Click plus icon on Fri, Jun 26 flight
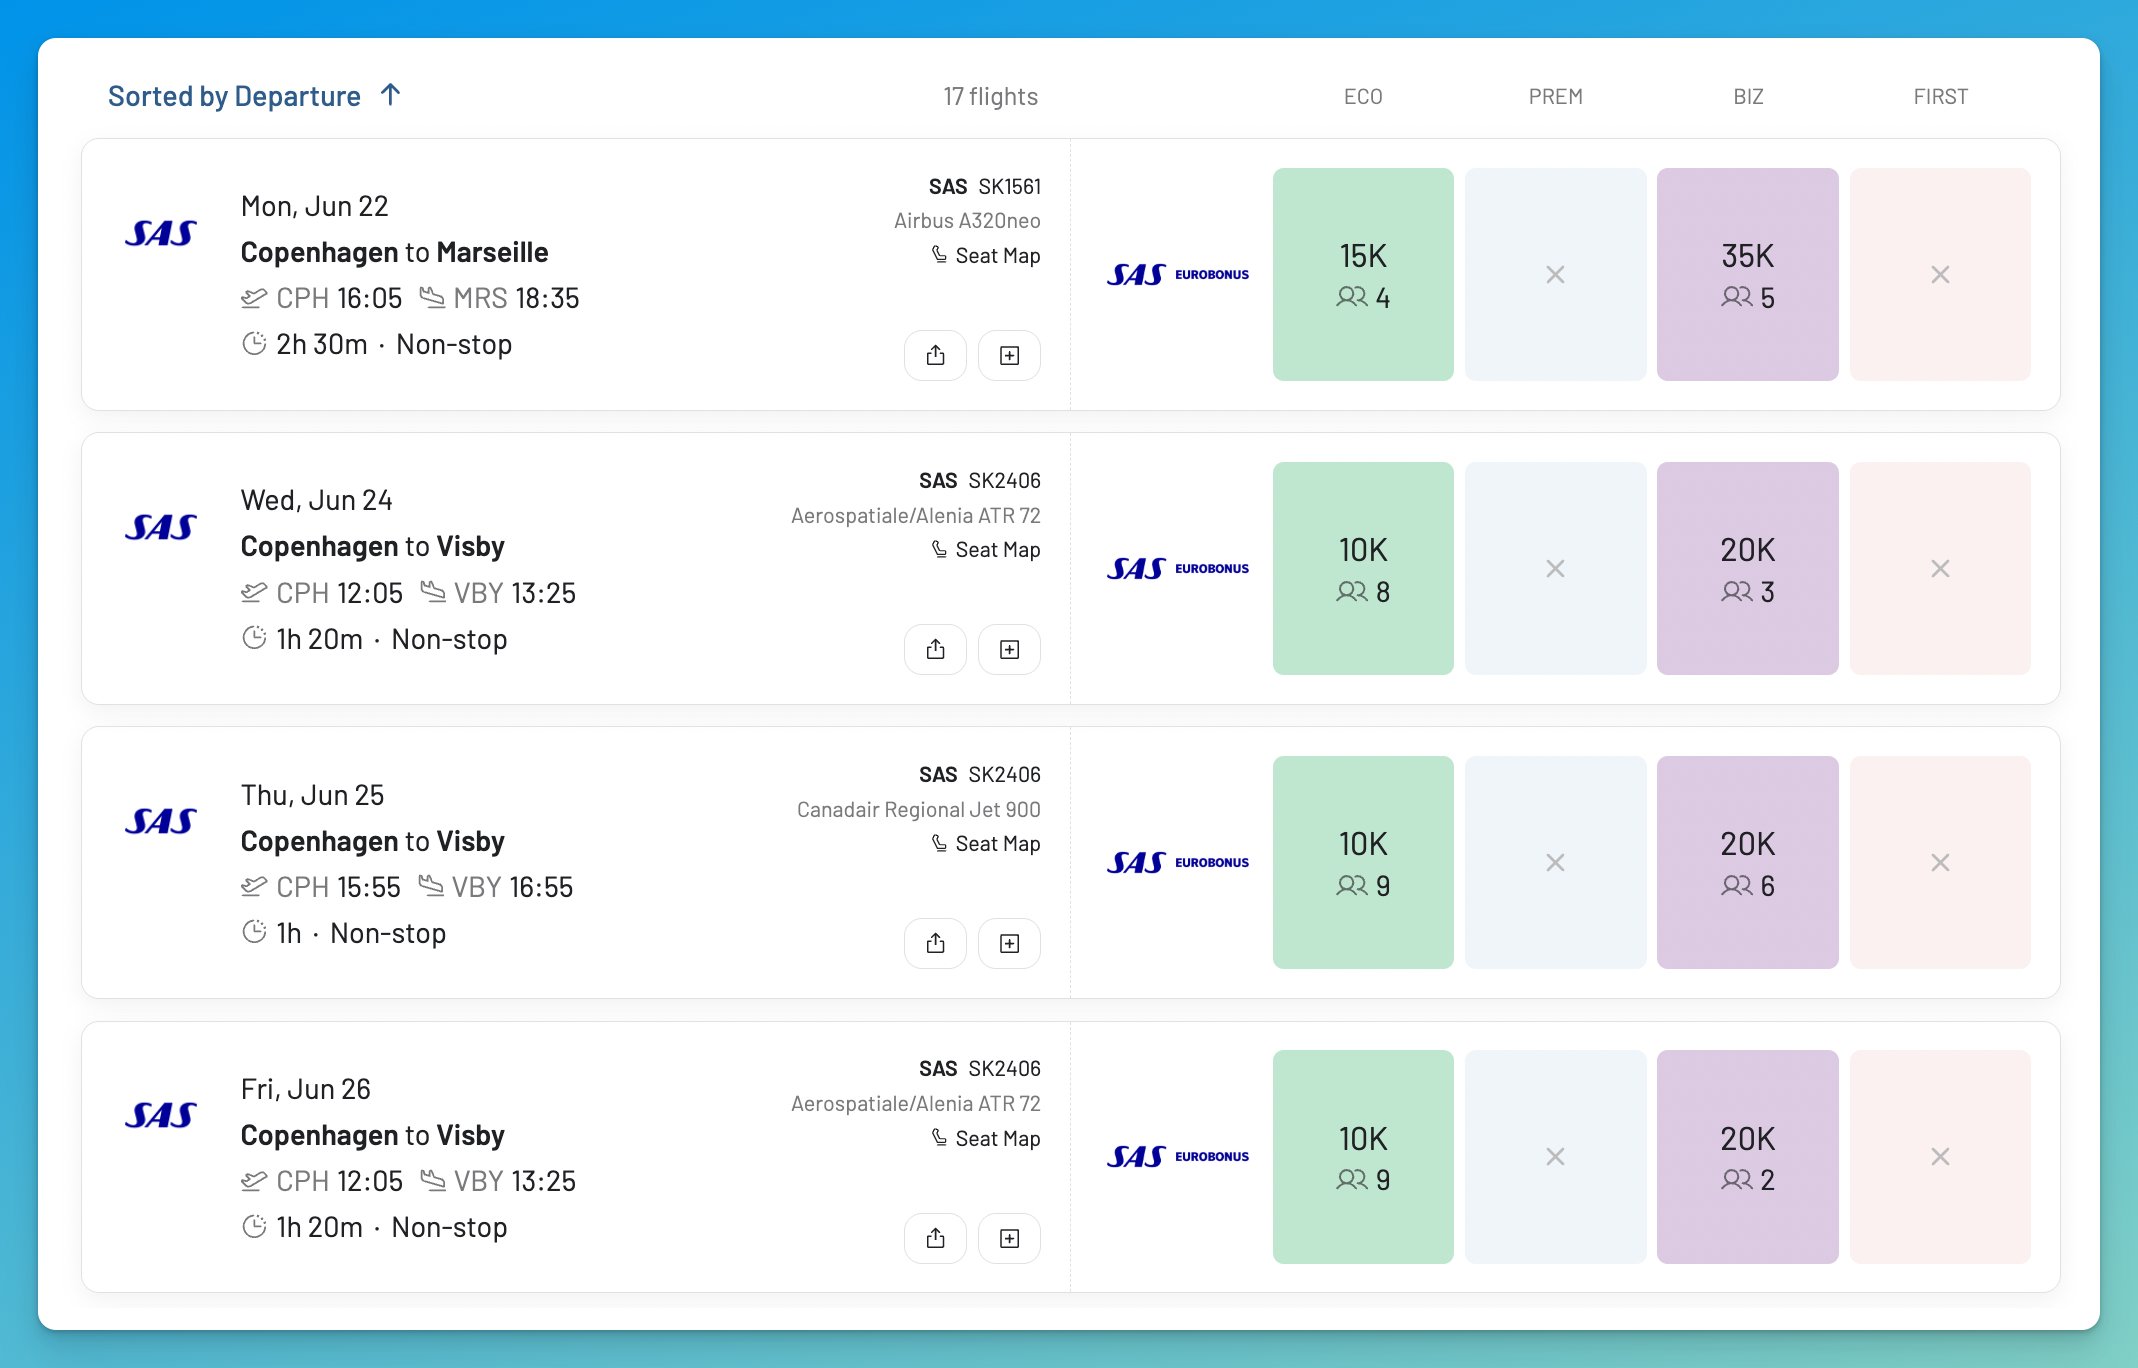 tap(1009, 1238)
